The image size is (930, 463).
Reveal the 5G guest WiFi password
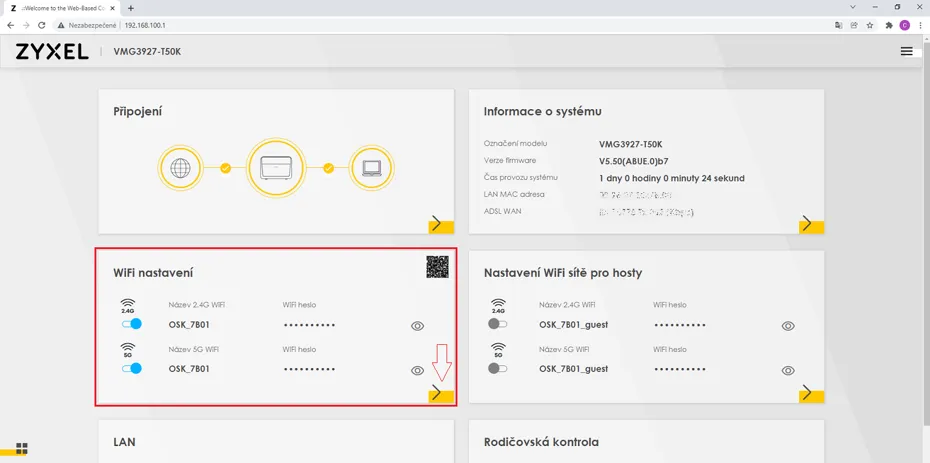point(788,371)
